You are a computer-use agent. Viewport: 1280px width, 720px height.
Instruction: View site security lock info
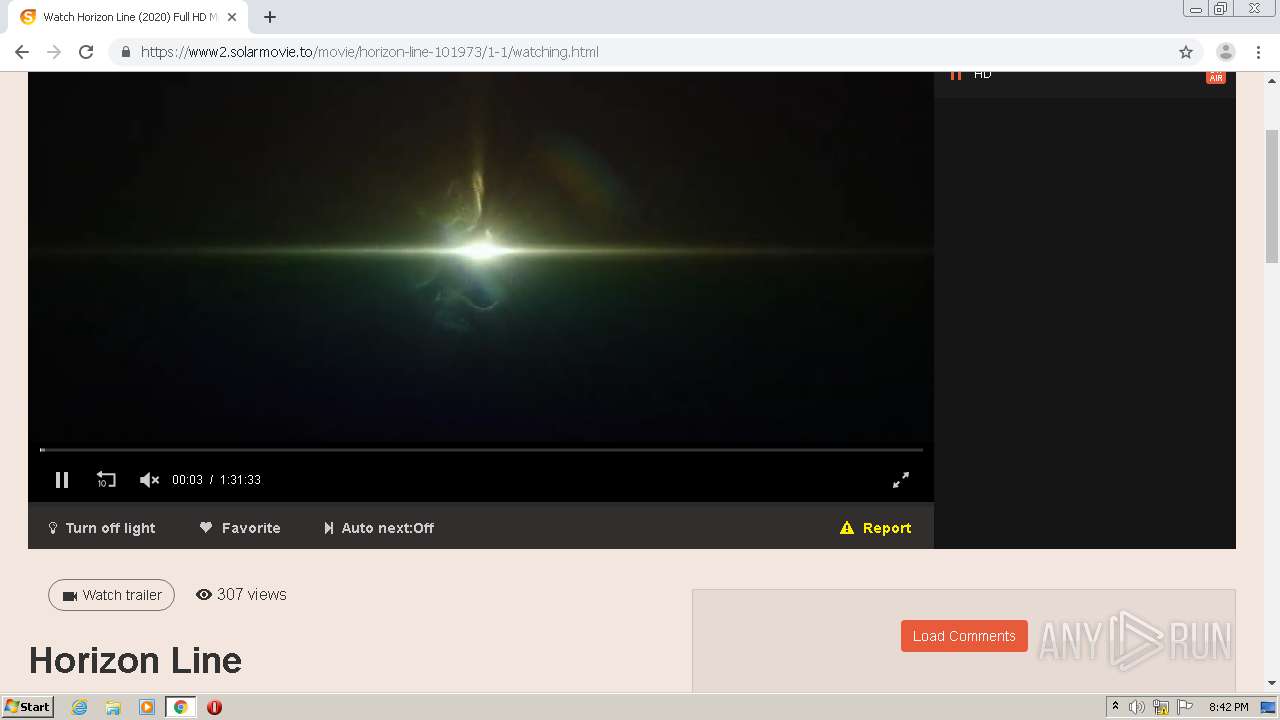click(x=125, y=52)
